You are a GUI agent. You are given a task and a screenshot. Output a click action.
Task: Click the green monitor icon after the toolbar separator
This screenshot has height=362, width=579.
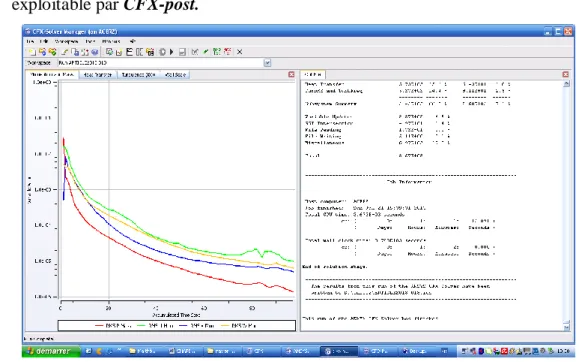(x=109, y=52)
